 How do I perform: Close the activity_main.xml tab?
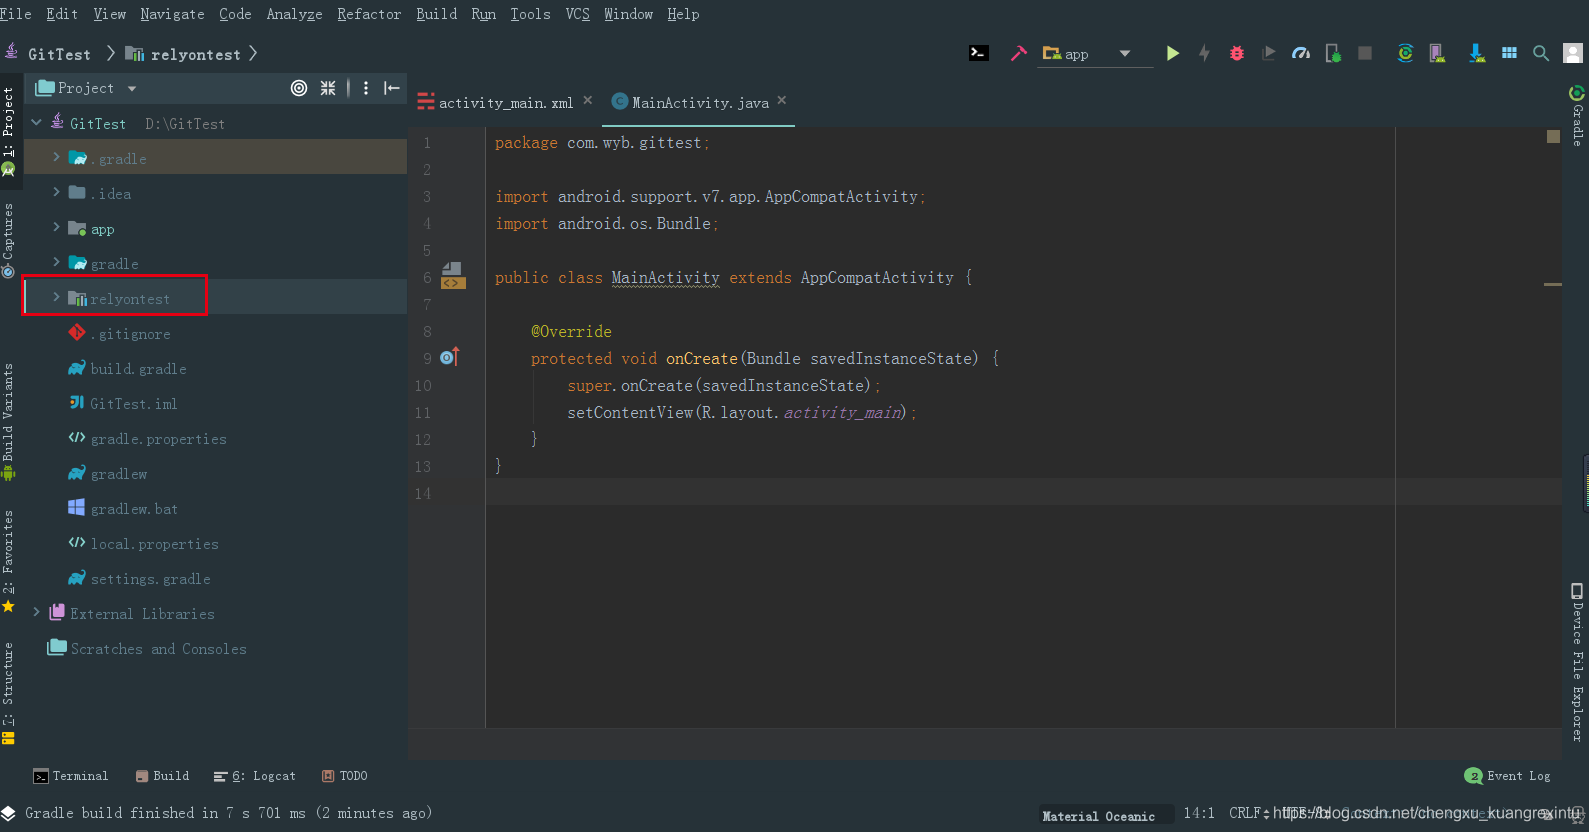click(588, 100)
